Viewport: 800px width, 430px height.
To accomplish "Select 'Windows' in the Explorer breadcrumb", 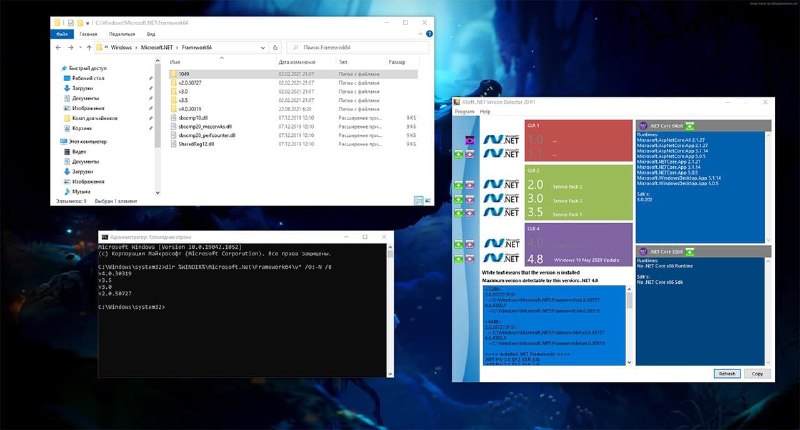I will point(121,47).
